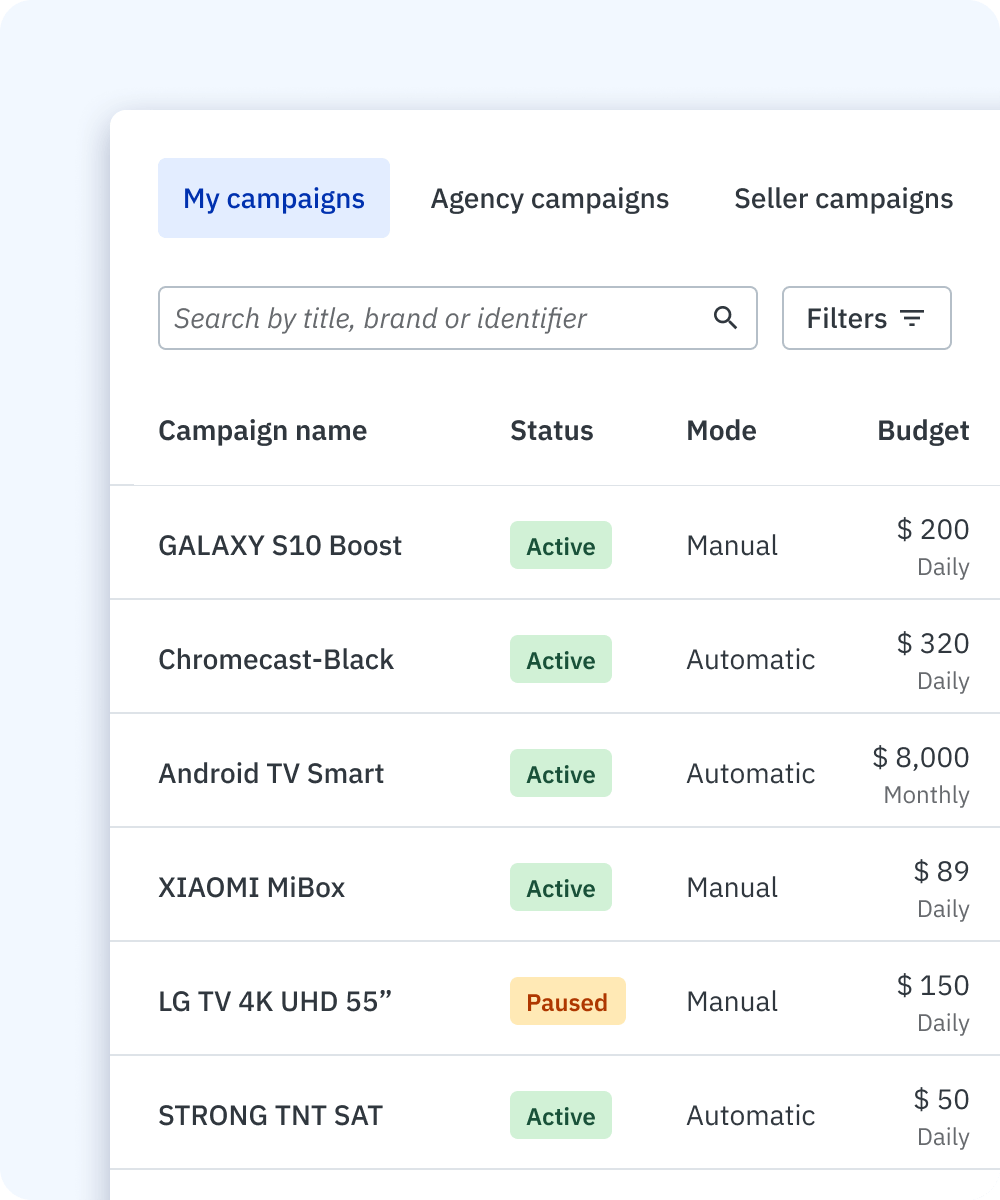Viewport: 1000px width, 1200px height.
Task: Select the Seller campaigns tab
Action: point(843,198)
